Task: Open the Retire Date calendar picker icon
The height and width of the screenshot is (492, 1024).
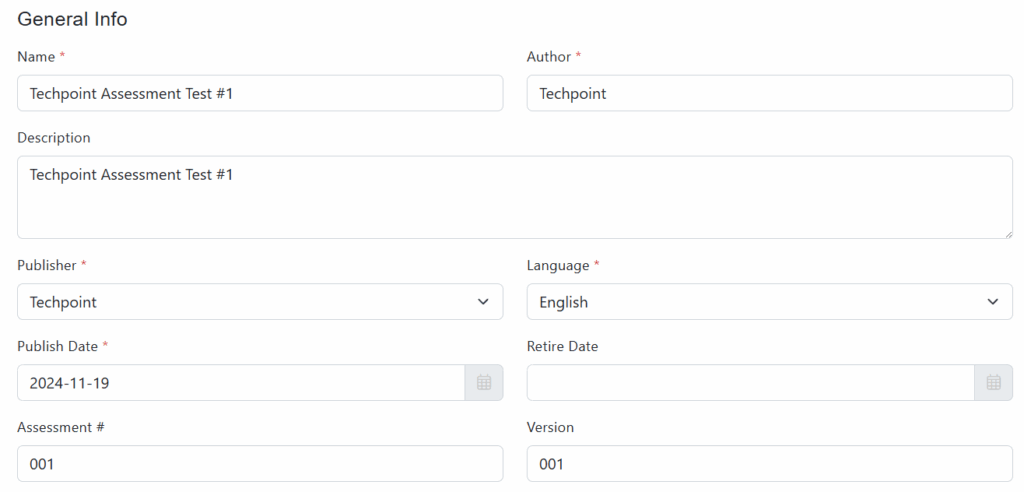Action: click(x=993, y=383)
